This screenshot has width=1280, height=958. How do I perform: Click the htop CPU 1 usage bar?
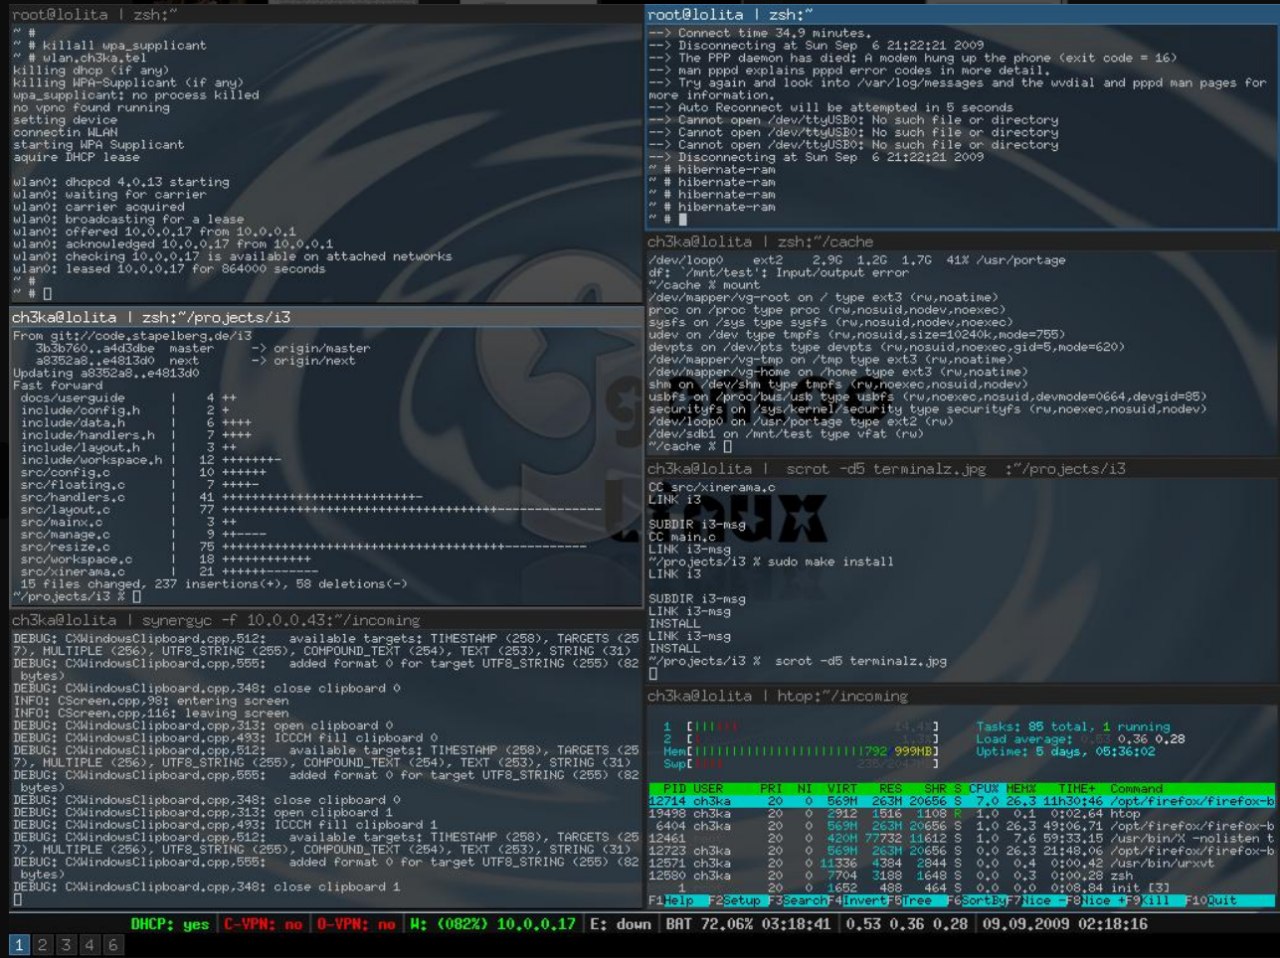[x=800, y=727]
